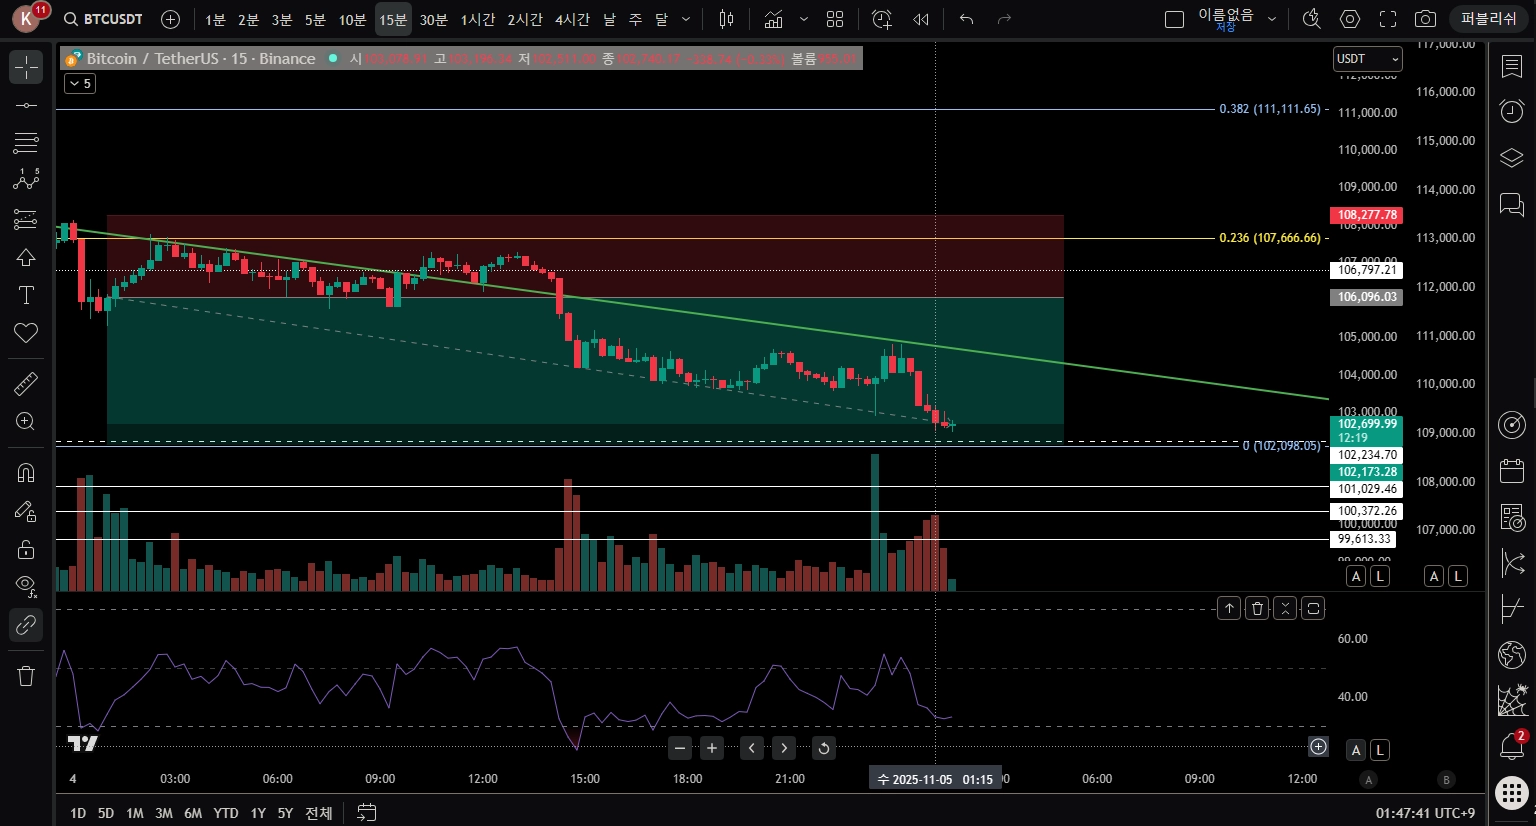
Task: Open the economic calendar panel
Action: click(1512, 471)
